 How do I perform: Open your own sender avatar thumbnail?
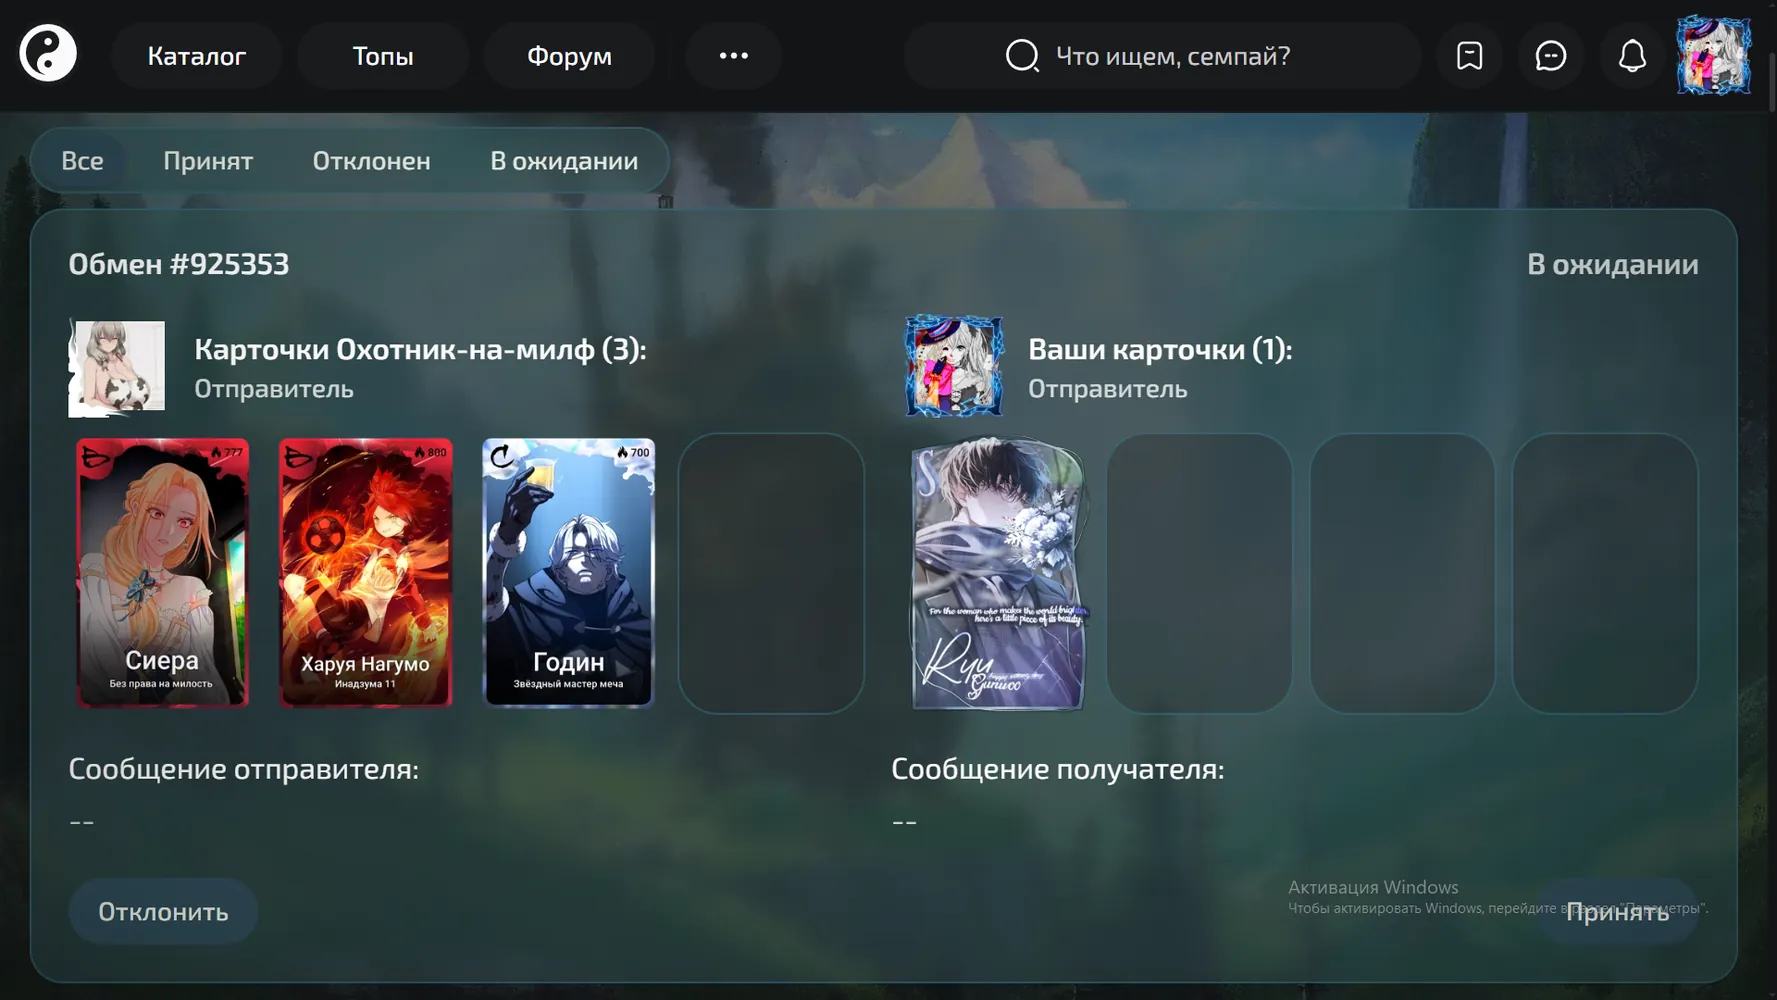tap(953, 366)
